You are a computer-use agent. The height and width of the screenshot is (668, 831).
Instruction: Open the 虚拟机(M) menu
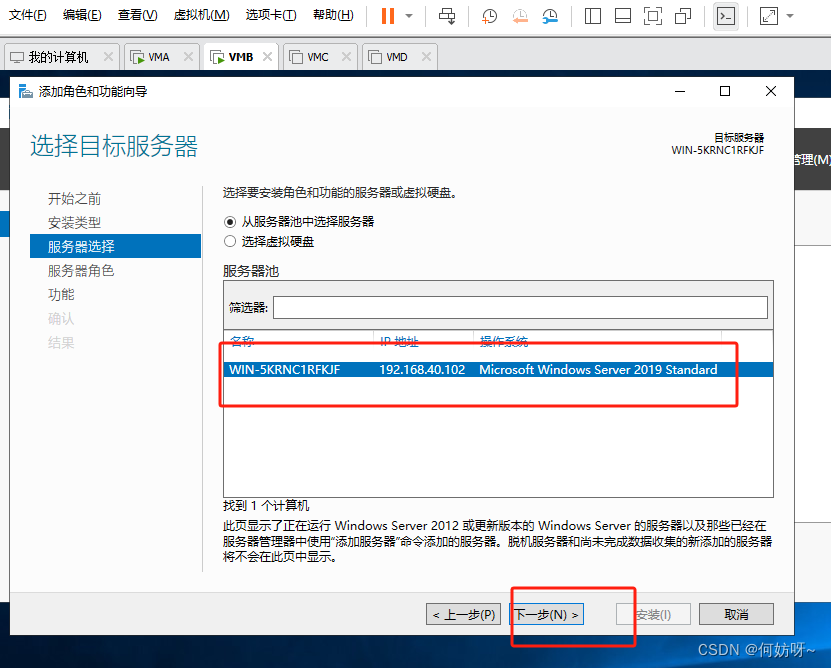tap(196, 16)
